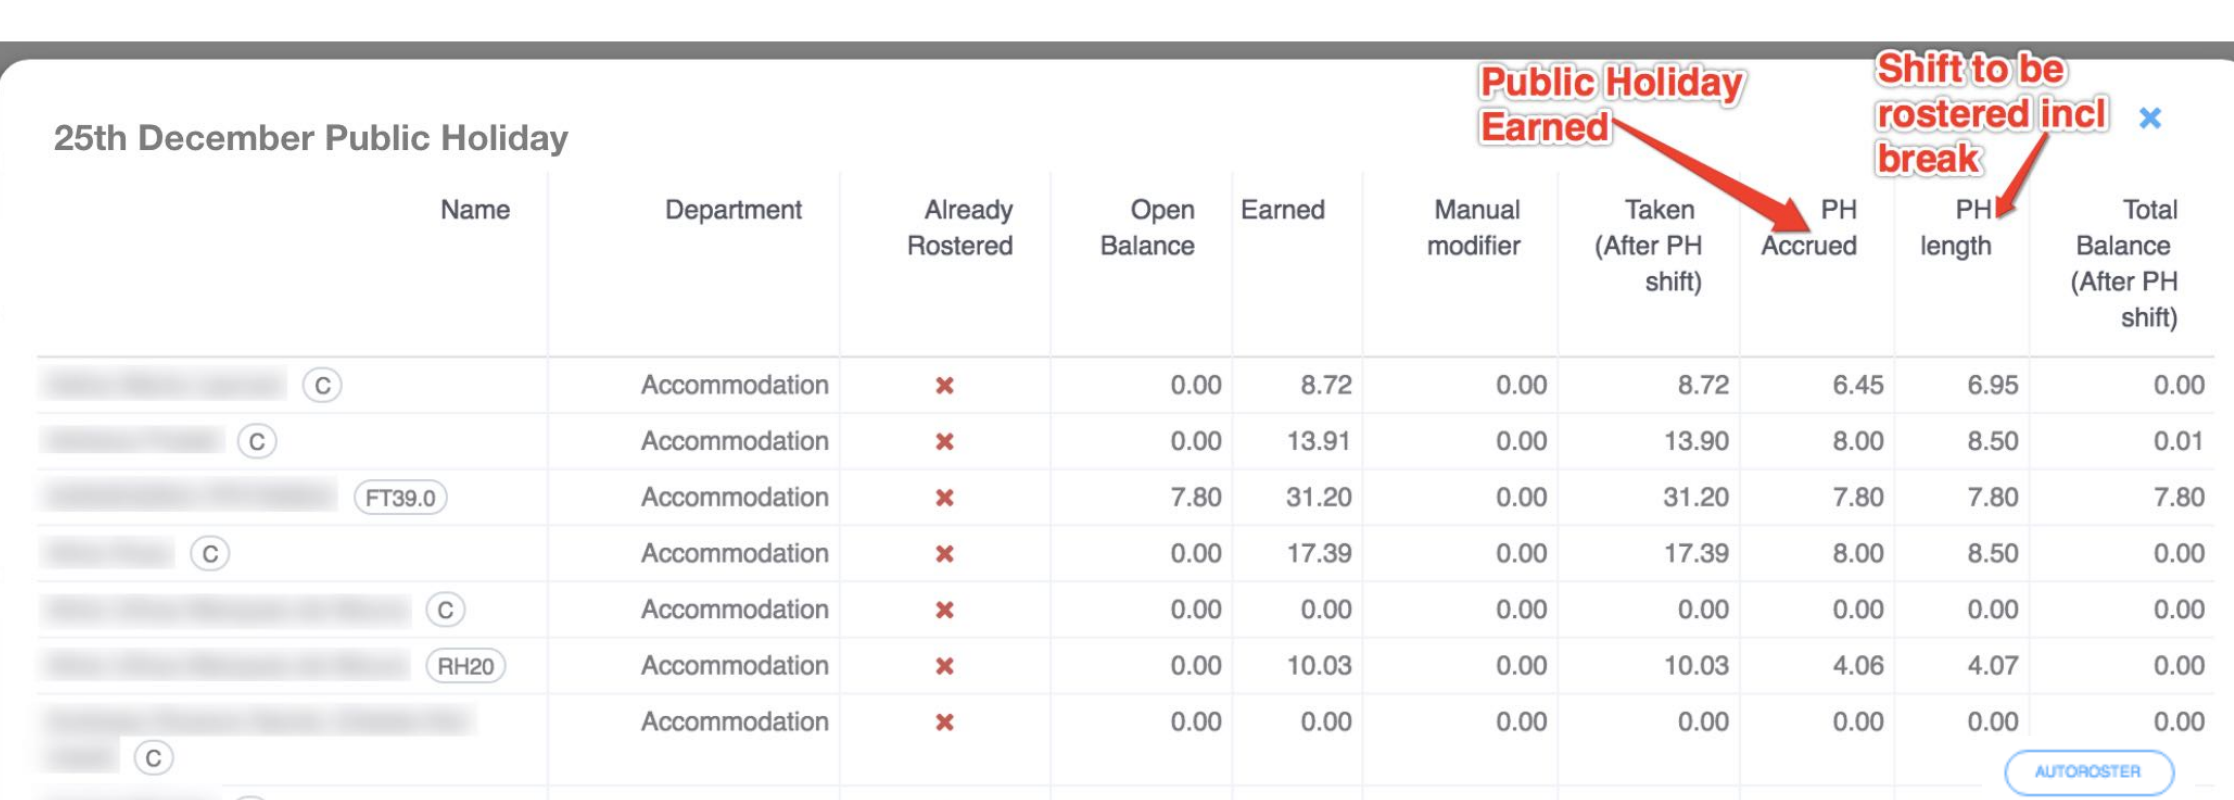This screenshot has width=2234, height=800.
Task: Click the RH20 badge
Action: [465, 666]
